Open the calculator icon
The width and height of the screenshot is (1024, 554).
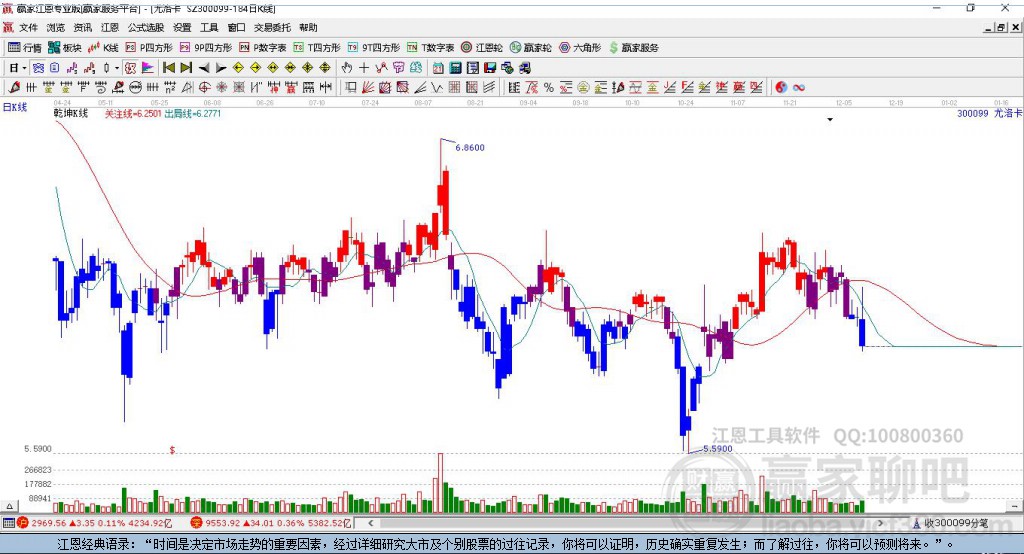pyautogui.click(x=456, y=68)
